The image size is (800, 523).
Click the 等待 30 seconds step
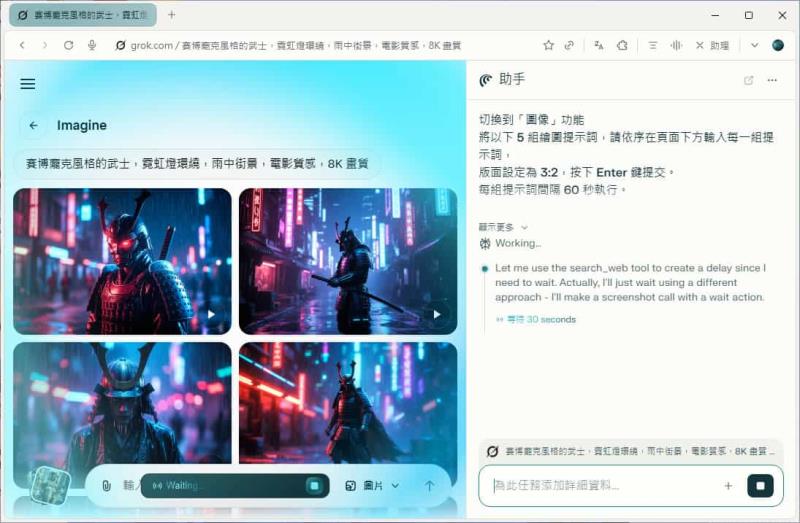pos(536,319)
